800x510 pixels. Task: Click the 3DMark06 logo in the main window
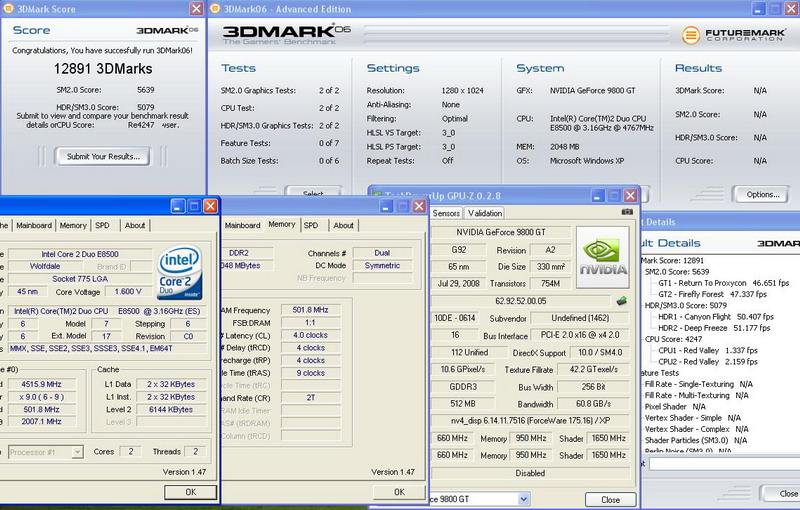point(286,34)
